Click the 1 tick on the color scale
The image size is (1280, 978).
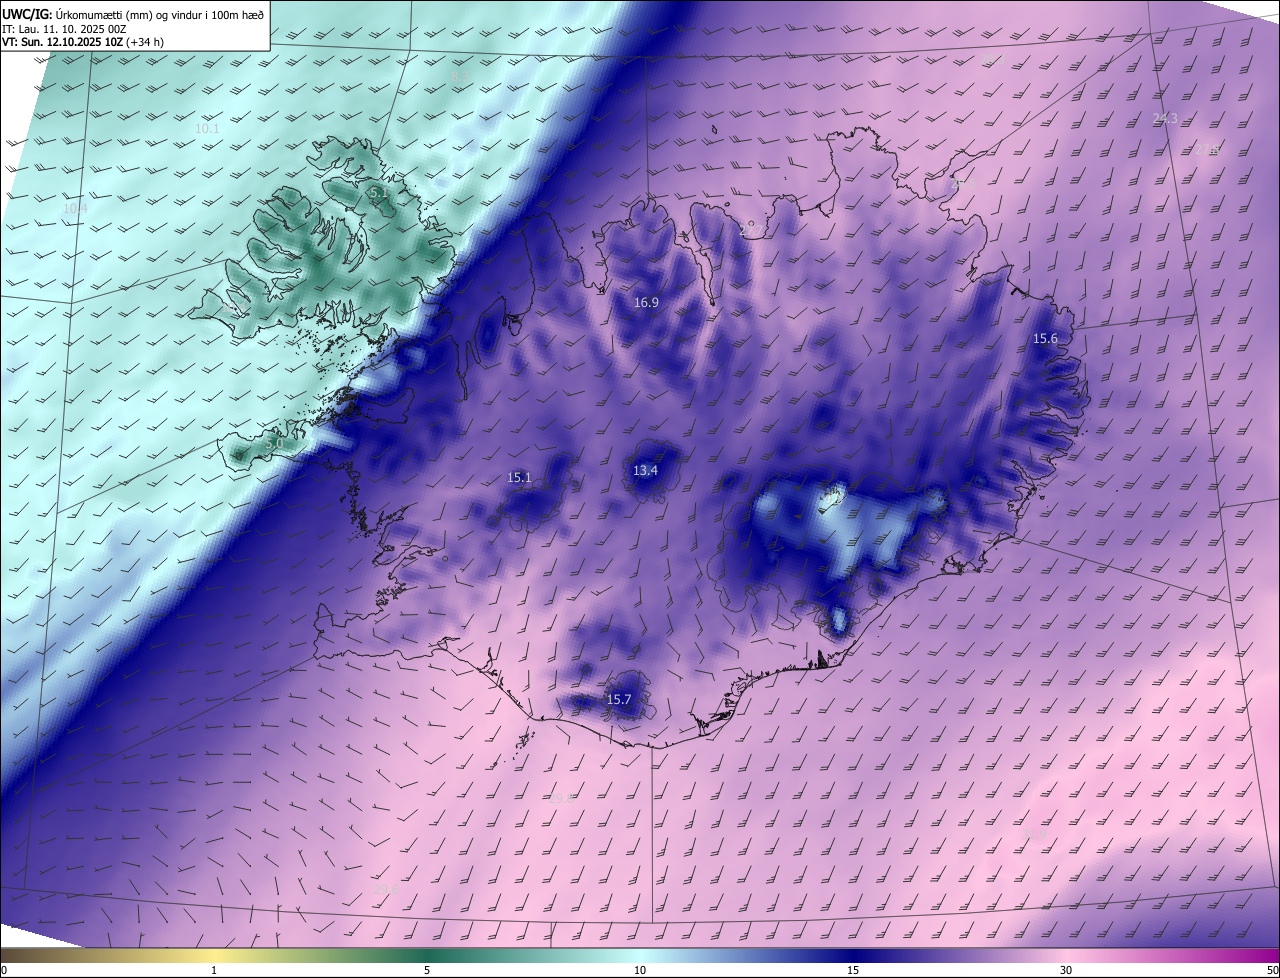click(214, 970)
